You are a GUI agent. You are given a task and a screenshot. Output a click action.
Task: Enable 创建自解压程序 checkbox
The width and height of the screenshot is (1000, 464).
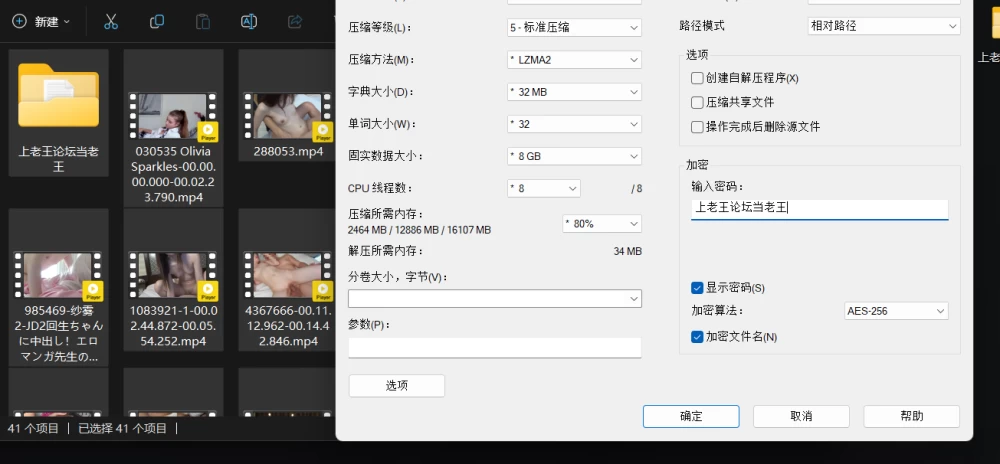pyautogui.click(x=697, y=78)
